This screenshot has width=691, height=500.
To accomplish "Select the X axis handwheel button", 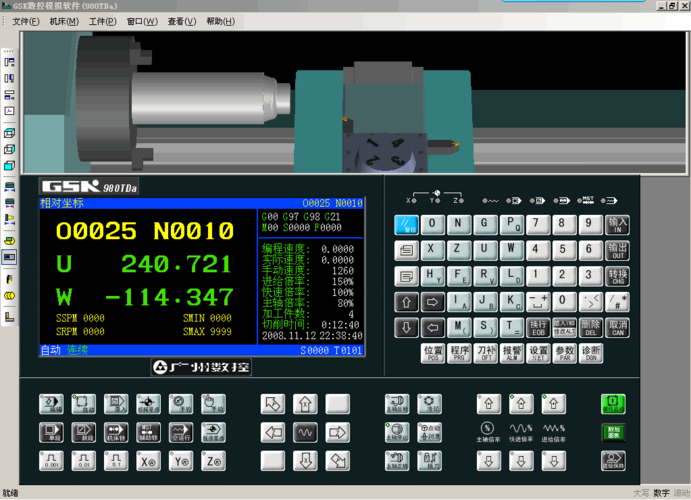I will pyautogui.click(x=149, y=461).
